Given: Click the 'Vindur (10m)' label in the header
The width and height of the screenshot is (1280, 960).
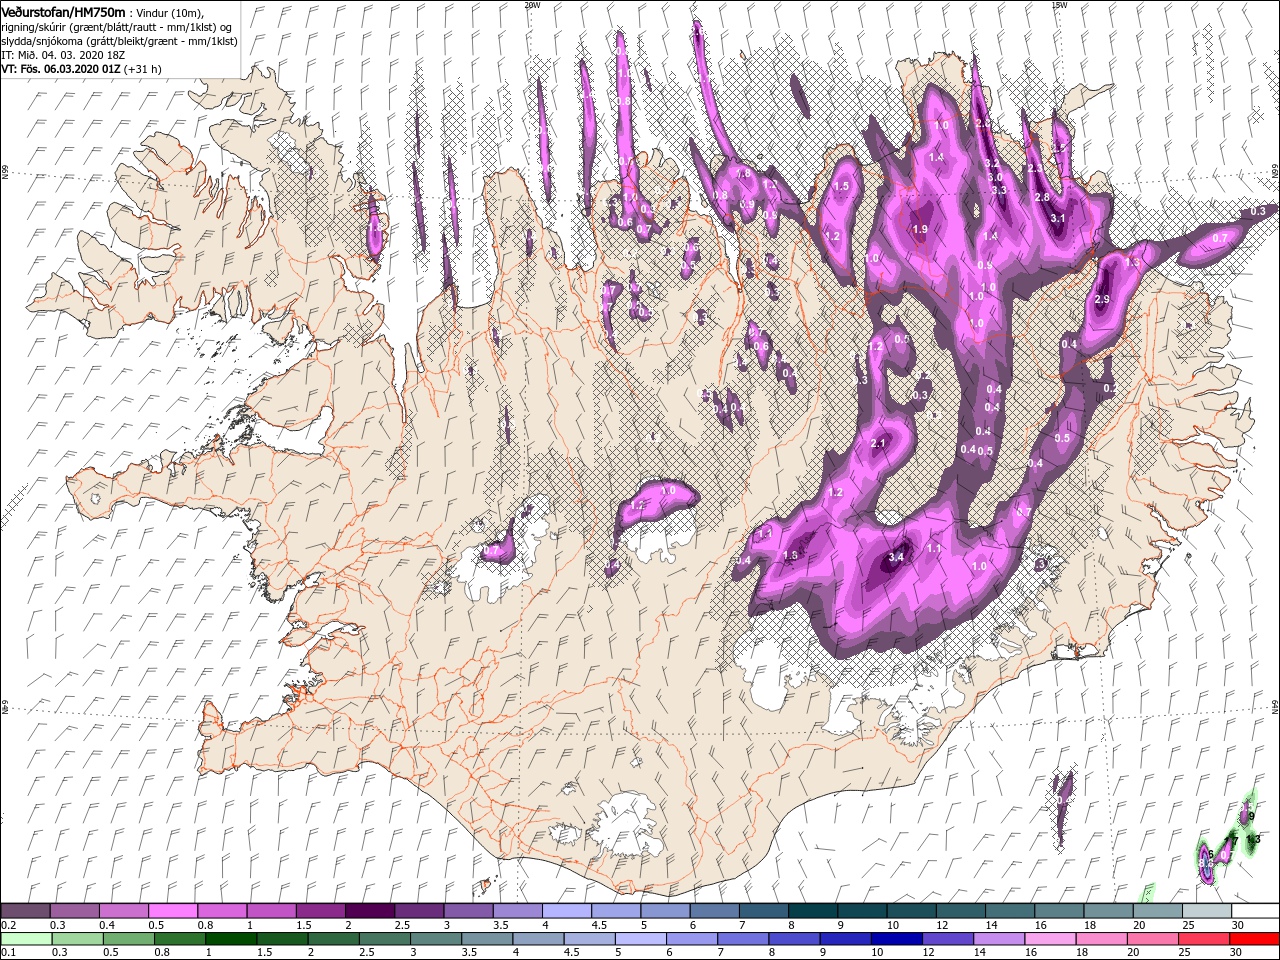Looking at the screenshot, I should (169, 12).
